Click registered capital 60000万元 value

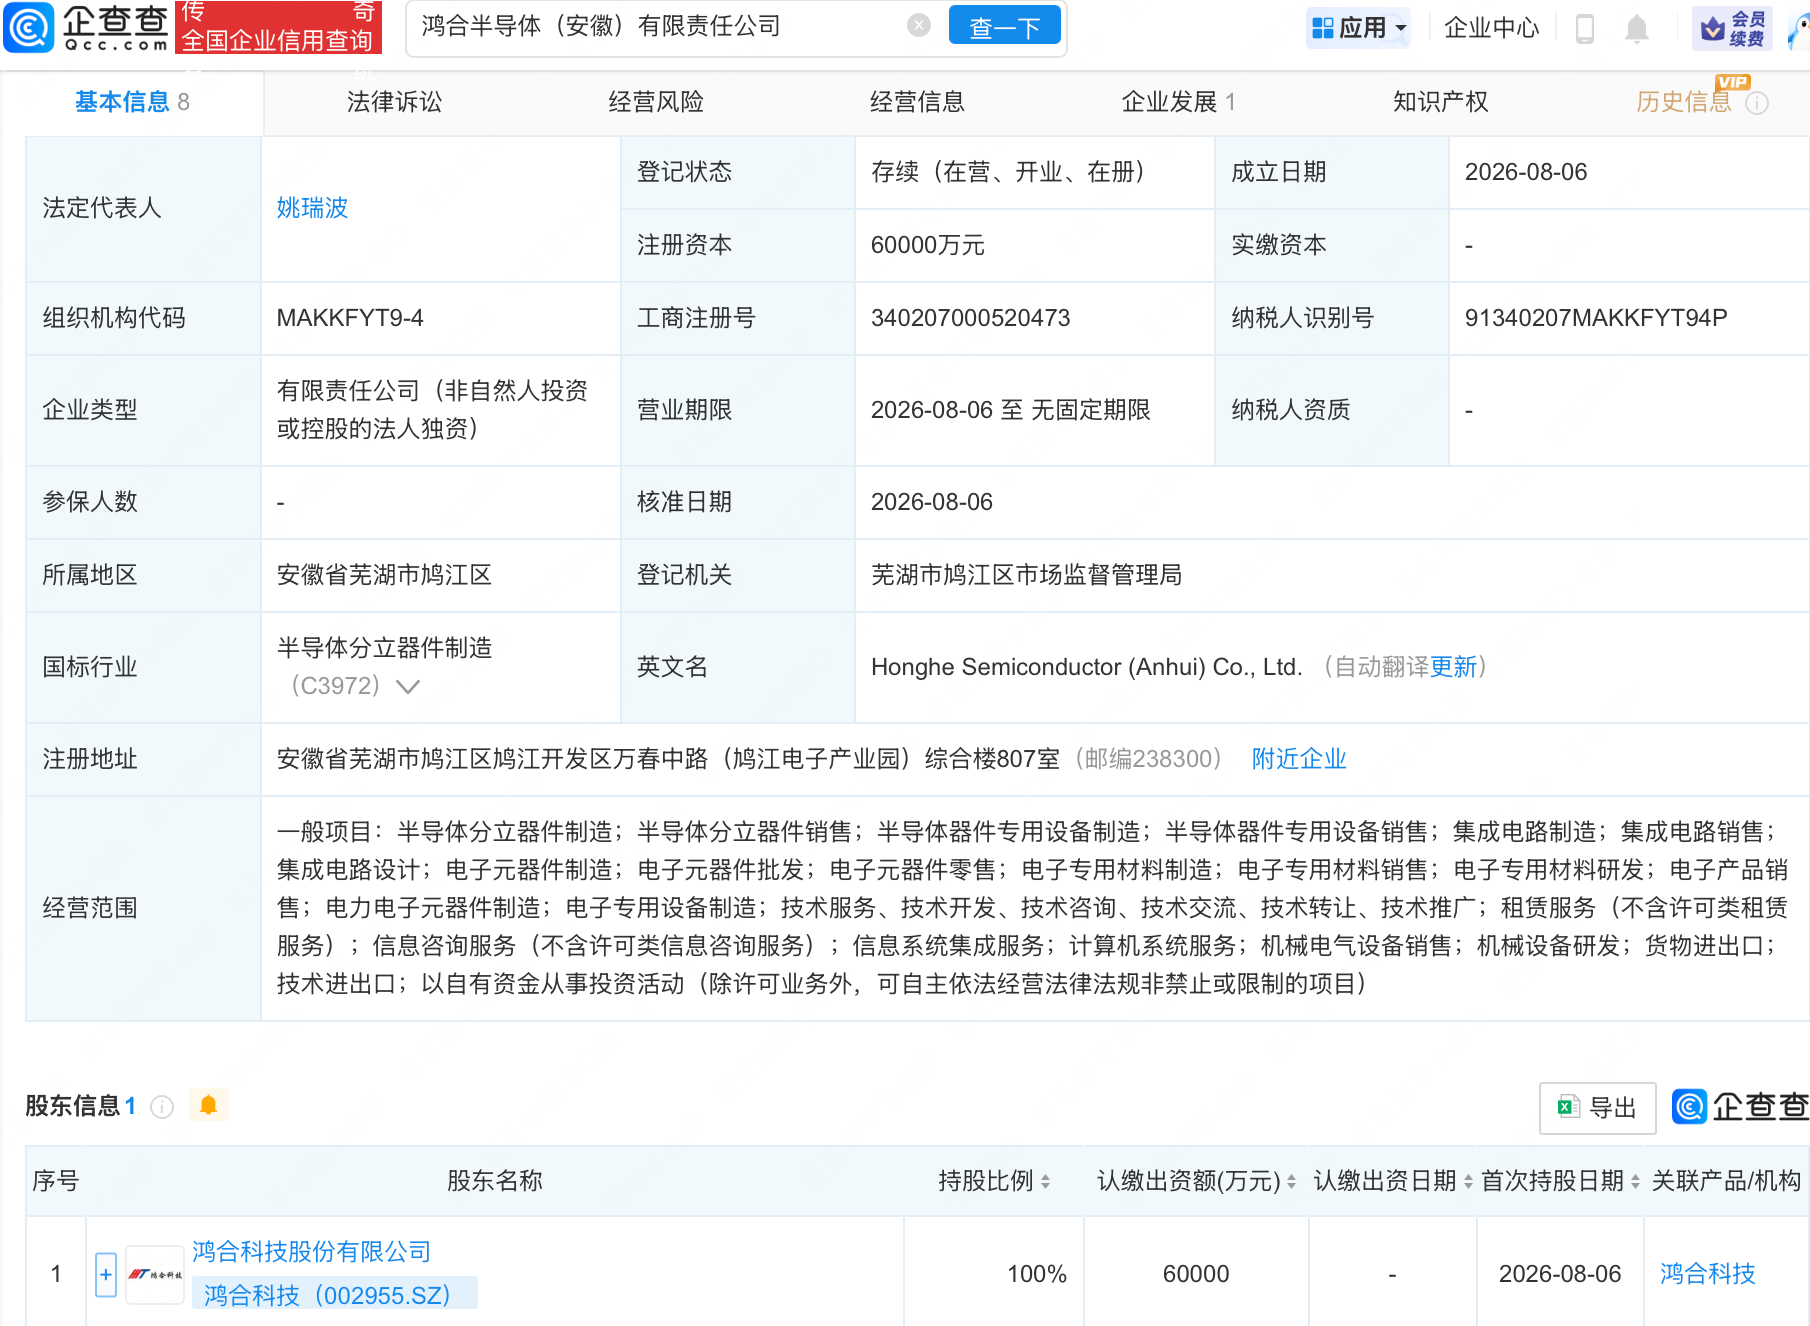(x=927, y=245)
